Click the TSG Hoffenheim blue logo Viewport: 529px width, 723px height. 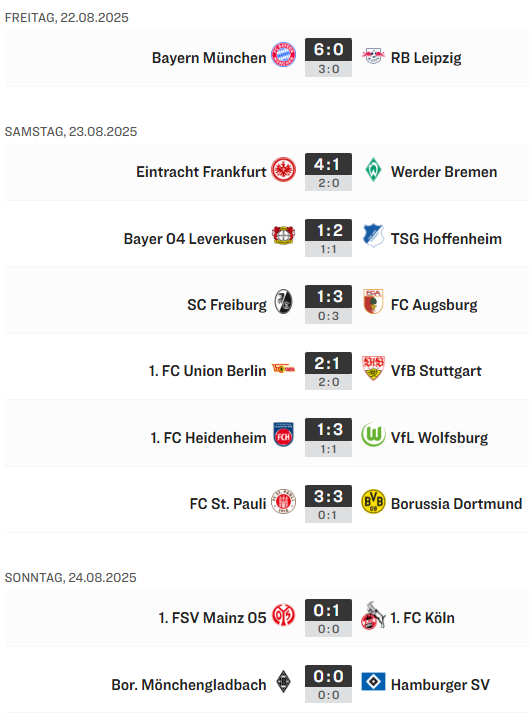click(373, 236)
